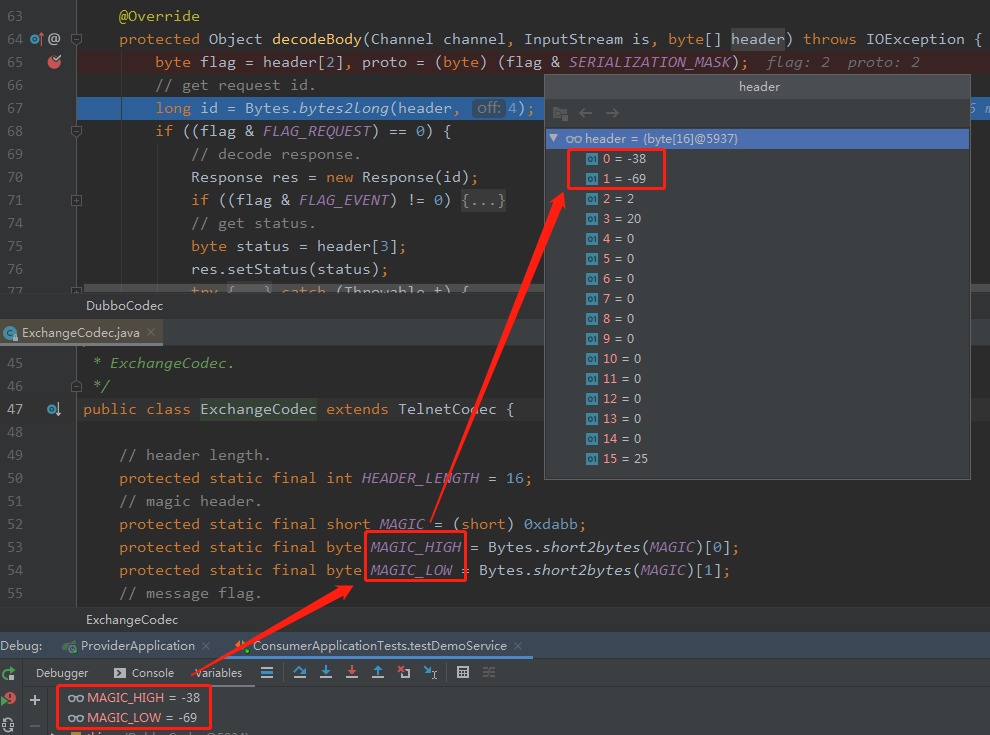990x735 pixels.
Task: Collapse the if-block fold on line 68
Action: [76, 131]
